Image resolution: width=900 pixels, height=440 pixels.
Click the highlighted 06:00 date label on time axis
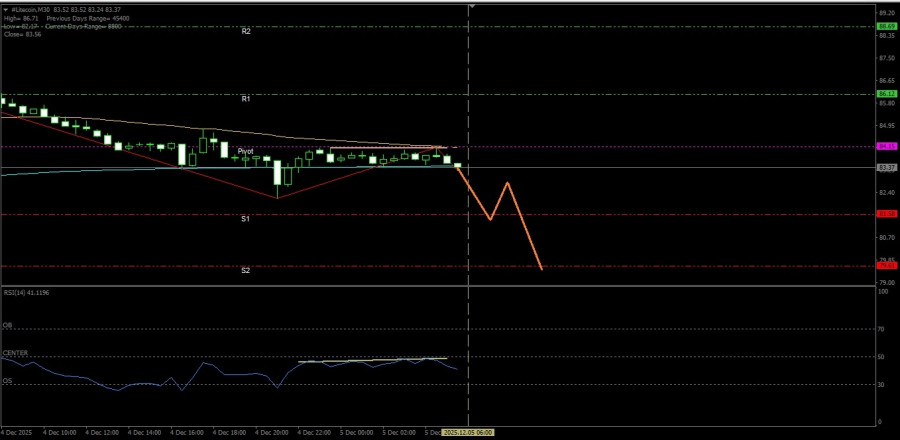coord(469,433)
